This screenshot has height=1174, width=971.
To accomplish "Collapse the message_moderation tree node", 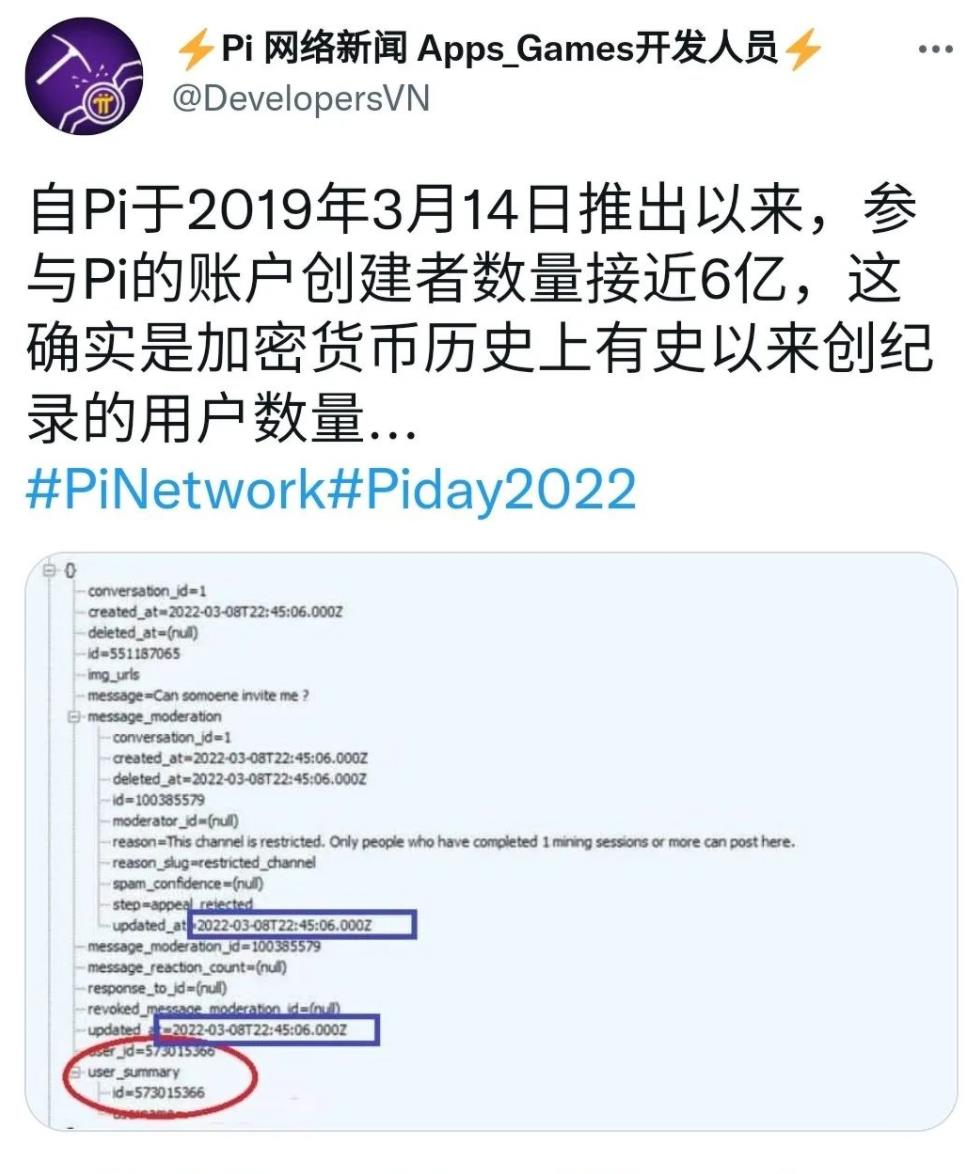I will click(74, 717).
